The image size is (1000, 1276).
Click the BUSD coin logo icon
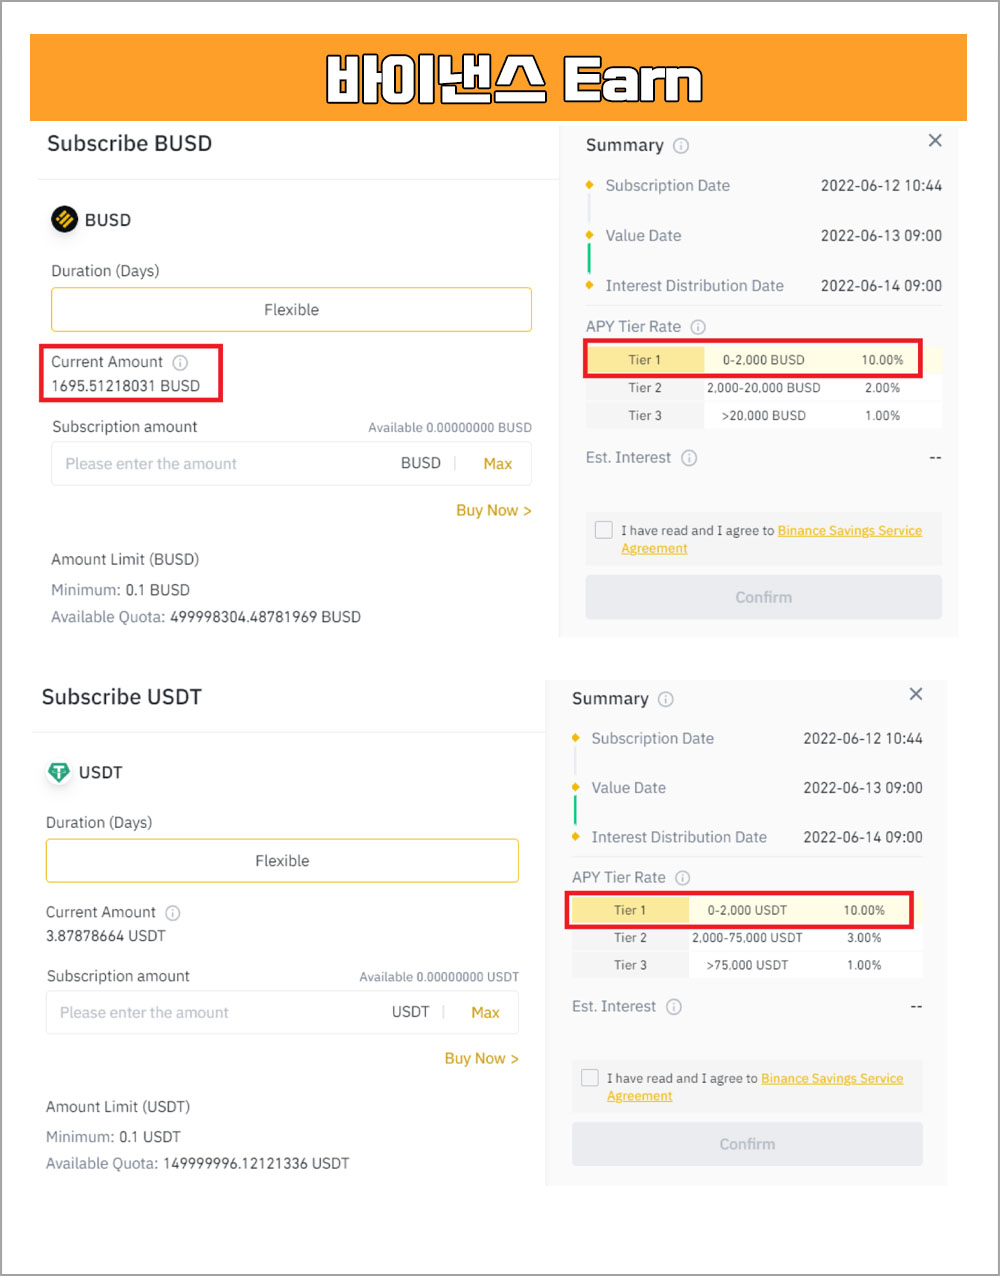(x=65, y=219)
